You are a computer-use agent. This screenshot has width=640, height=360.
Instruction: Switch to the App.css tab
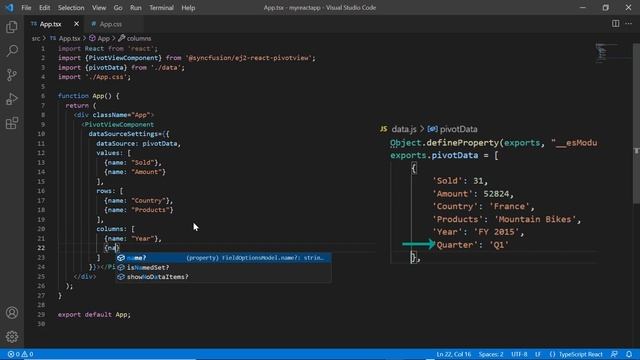tap(111, 24)
